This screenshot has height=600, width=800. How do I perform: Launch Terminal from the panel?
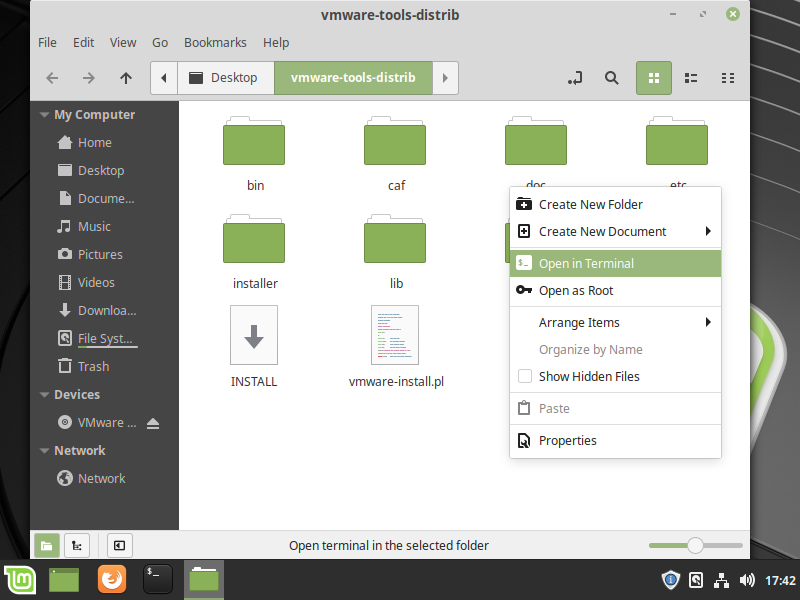point(158,580)
